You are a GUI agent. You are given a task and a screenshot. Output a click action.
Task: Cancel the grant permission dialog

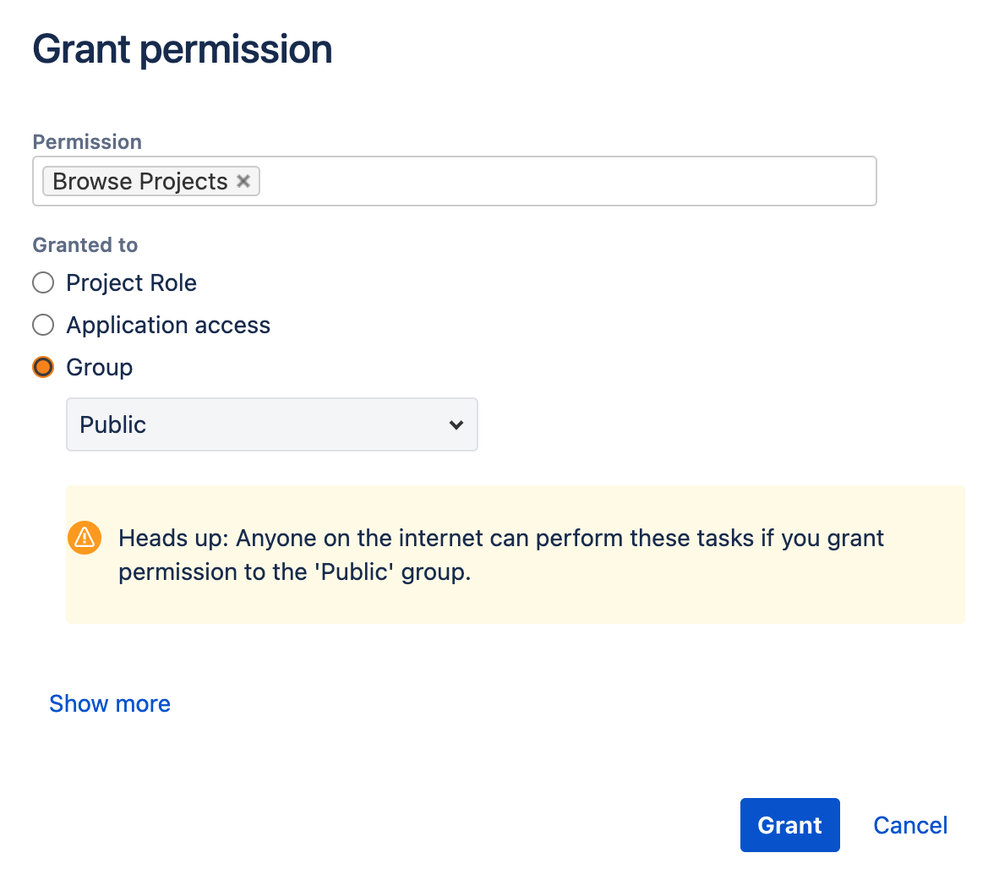pos(910,825)
